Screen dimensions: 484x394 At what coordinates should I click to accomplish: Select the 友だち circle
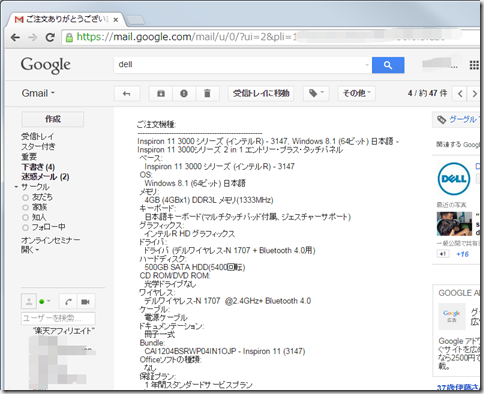tap(42, 197)
